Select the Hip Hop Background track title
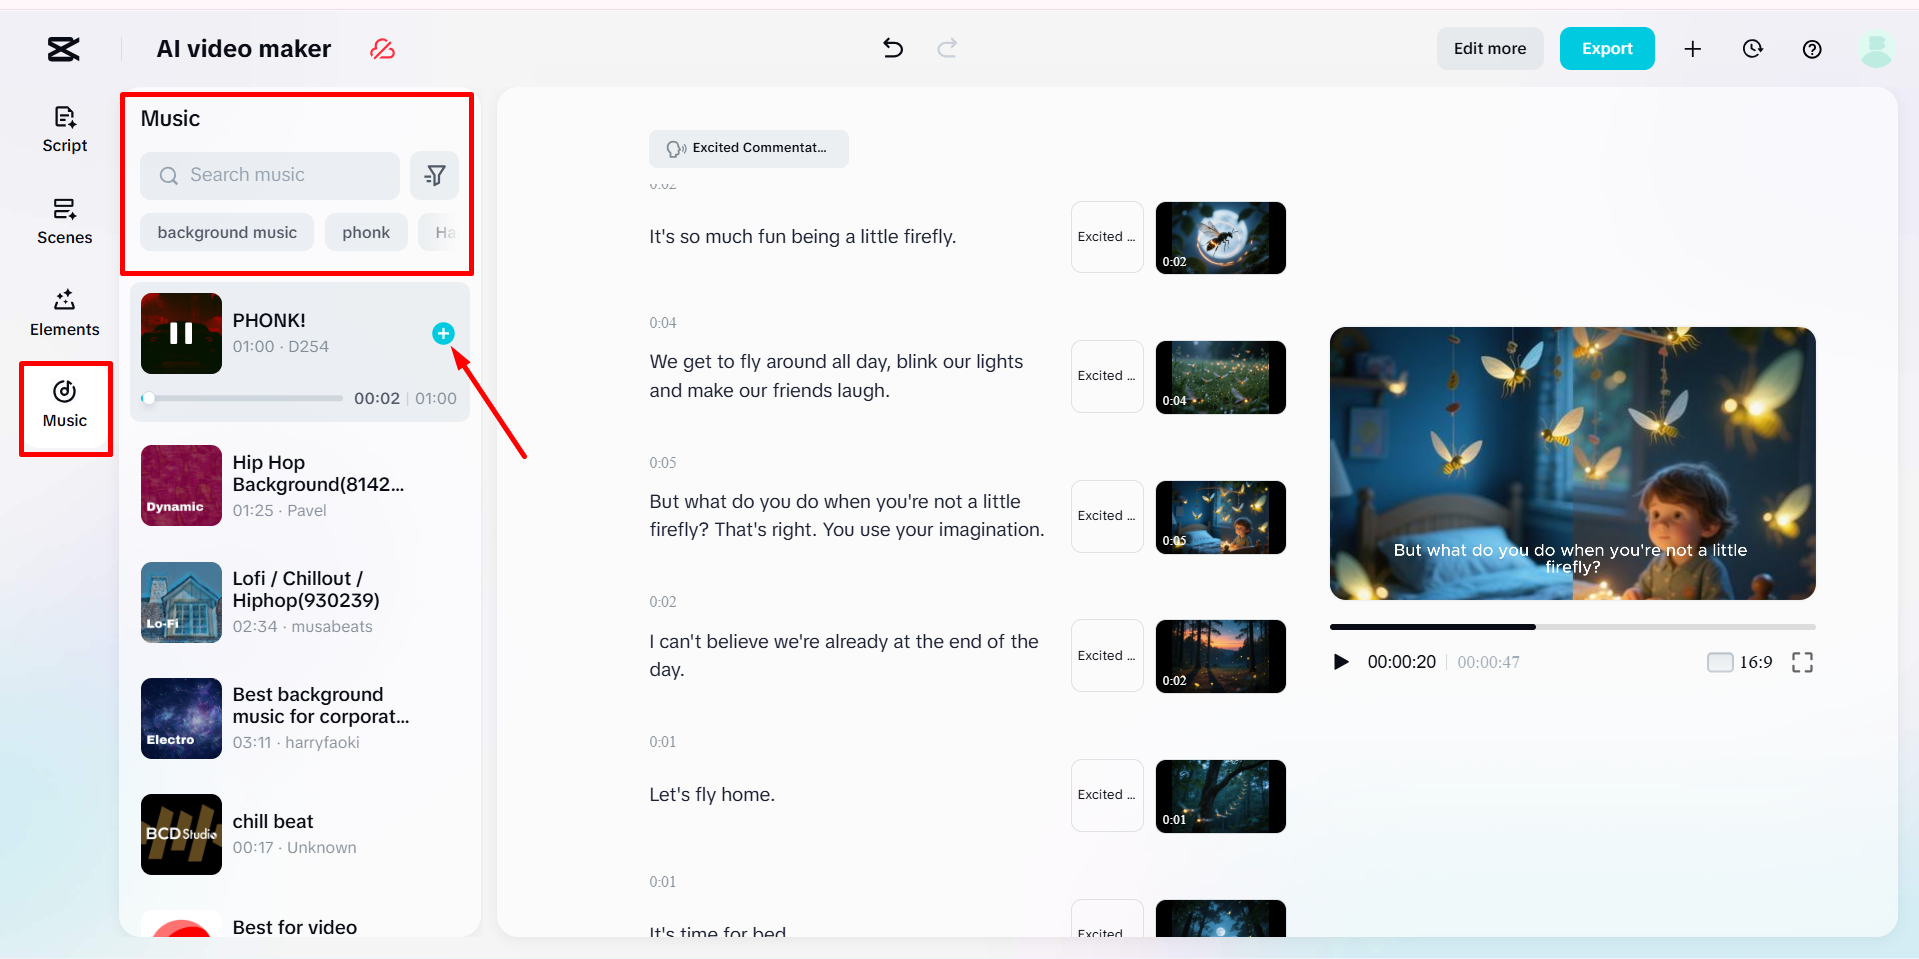 pyautogui.click(x=318, y=473)
